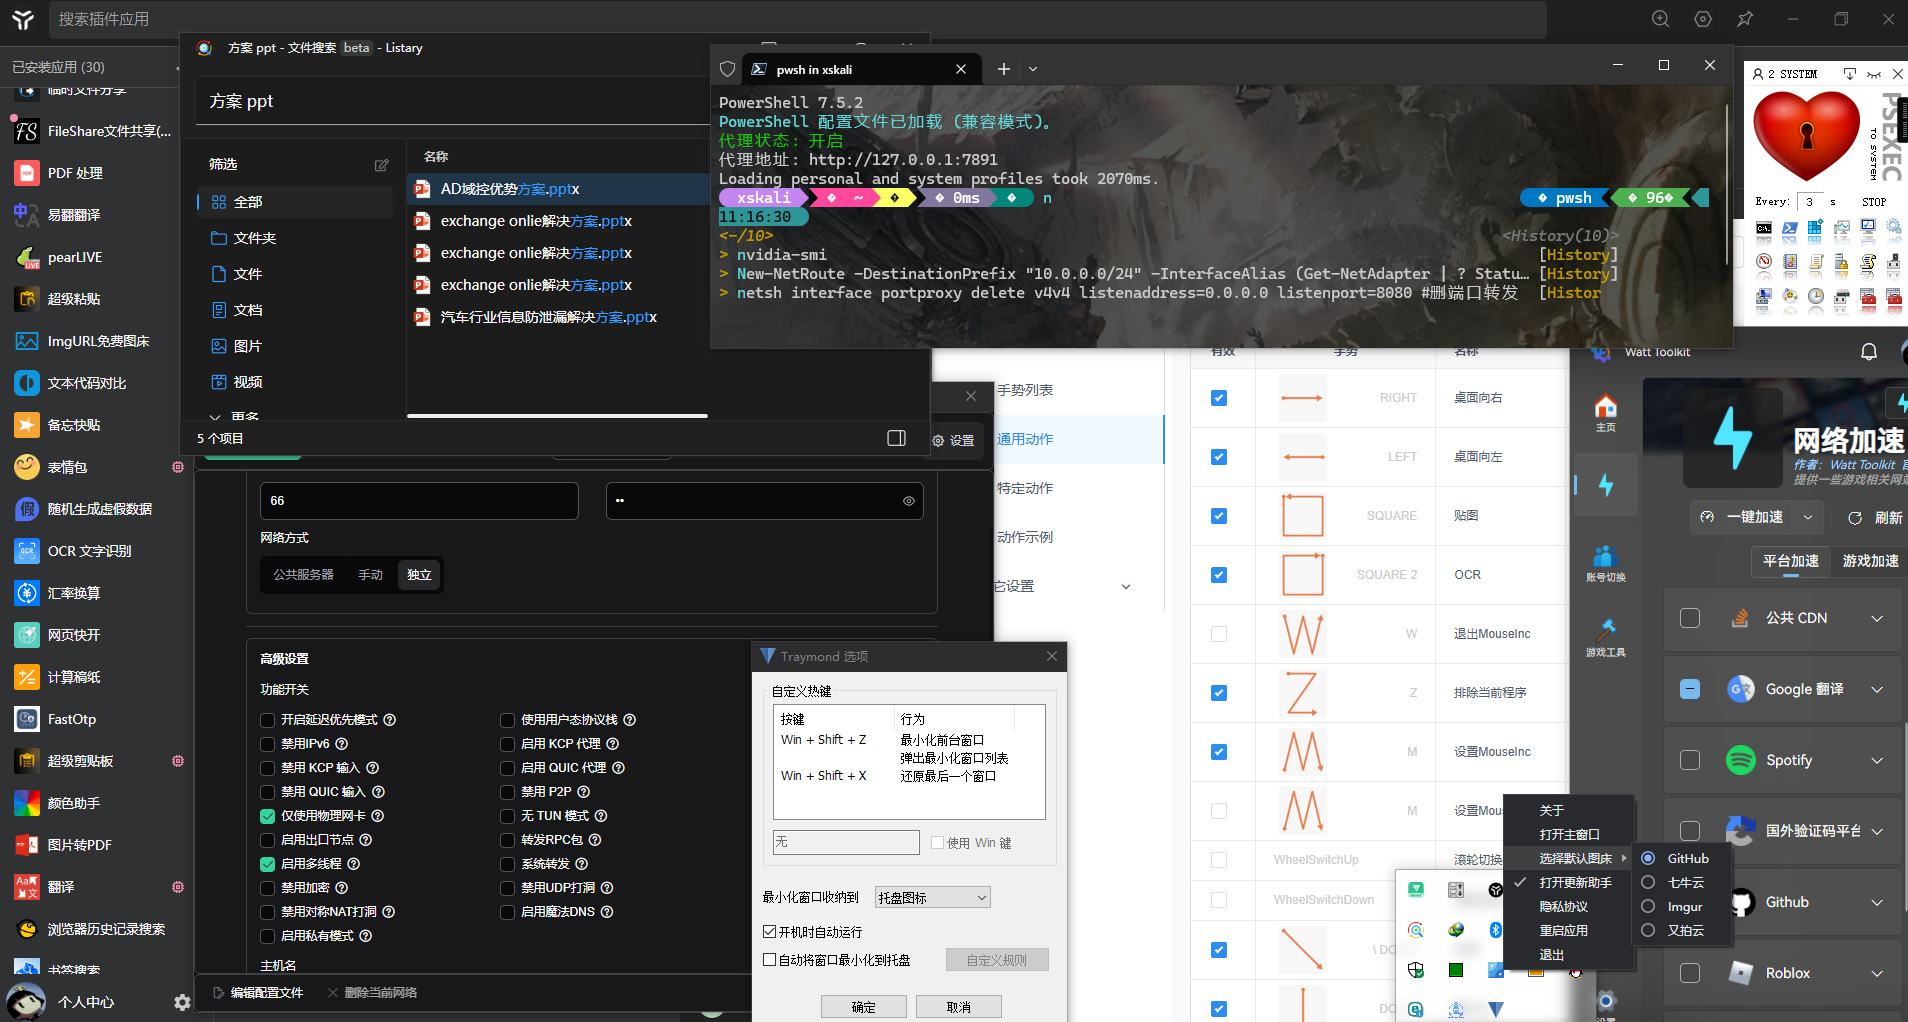Click 编辑配置文件 button
This screenshot has width=1908, height=1022.
[x=258, y=993]
